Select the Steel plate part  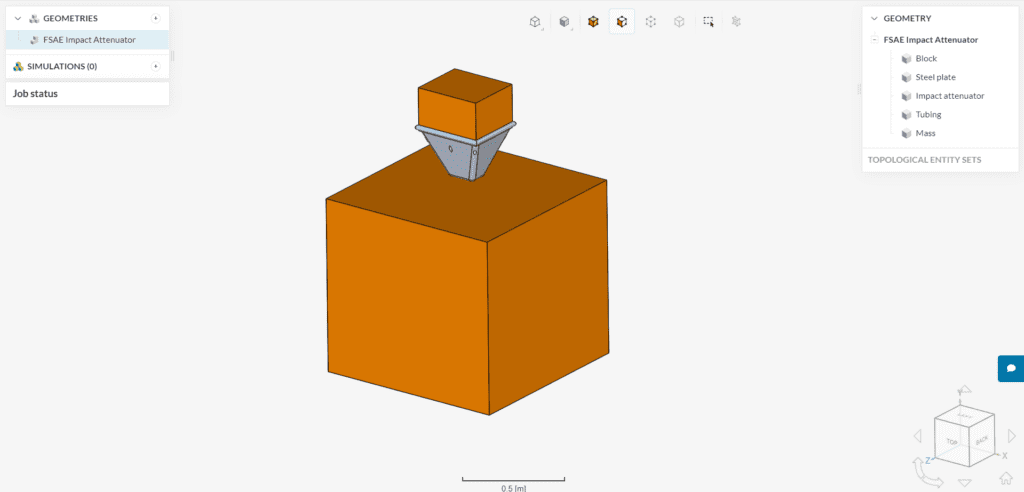tap(937, 77)
